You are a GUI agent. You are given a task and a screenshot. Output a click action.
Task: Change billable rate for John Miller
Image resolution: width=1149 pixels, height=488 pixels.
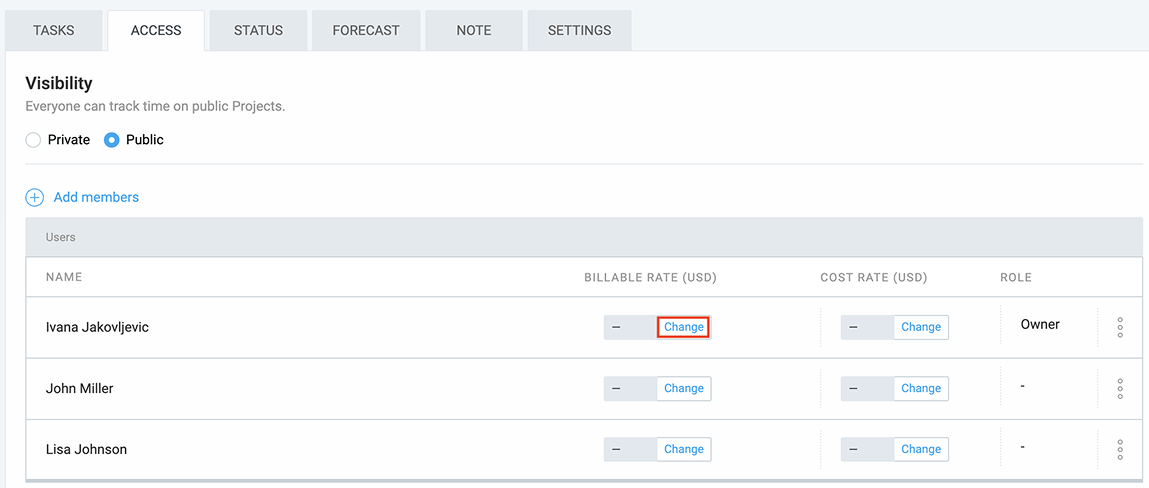[x=684, y=388]
